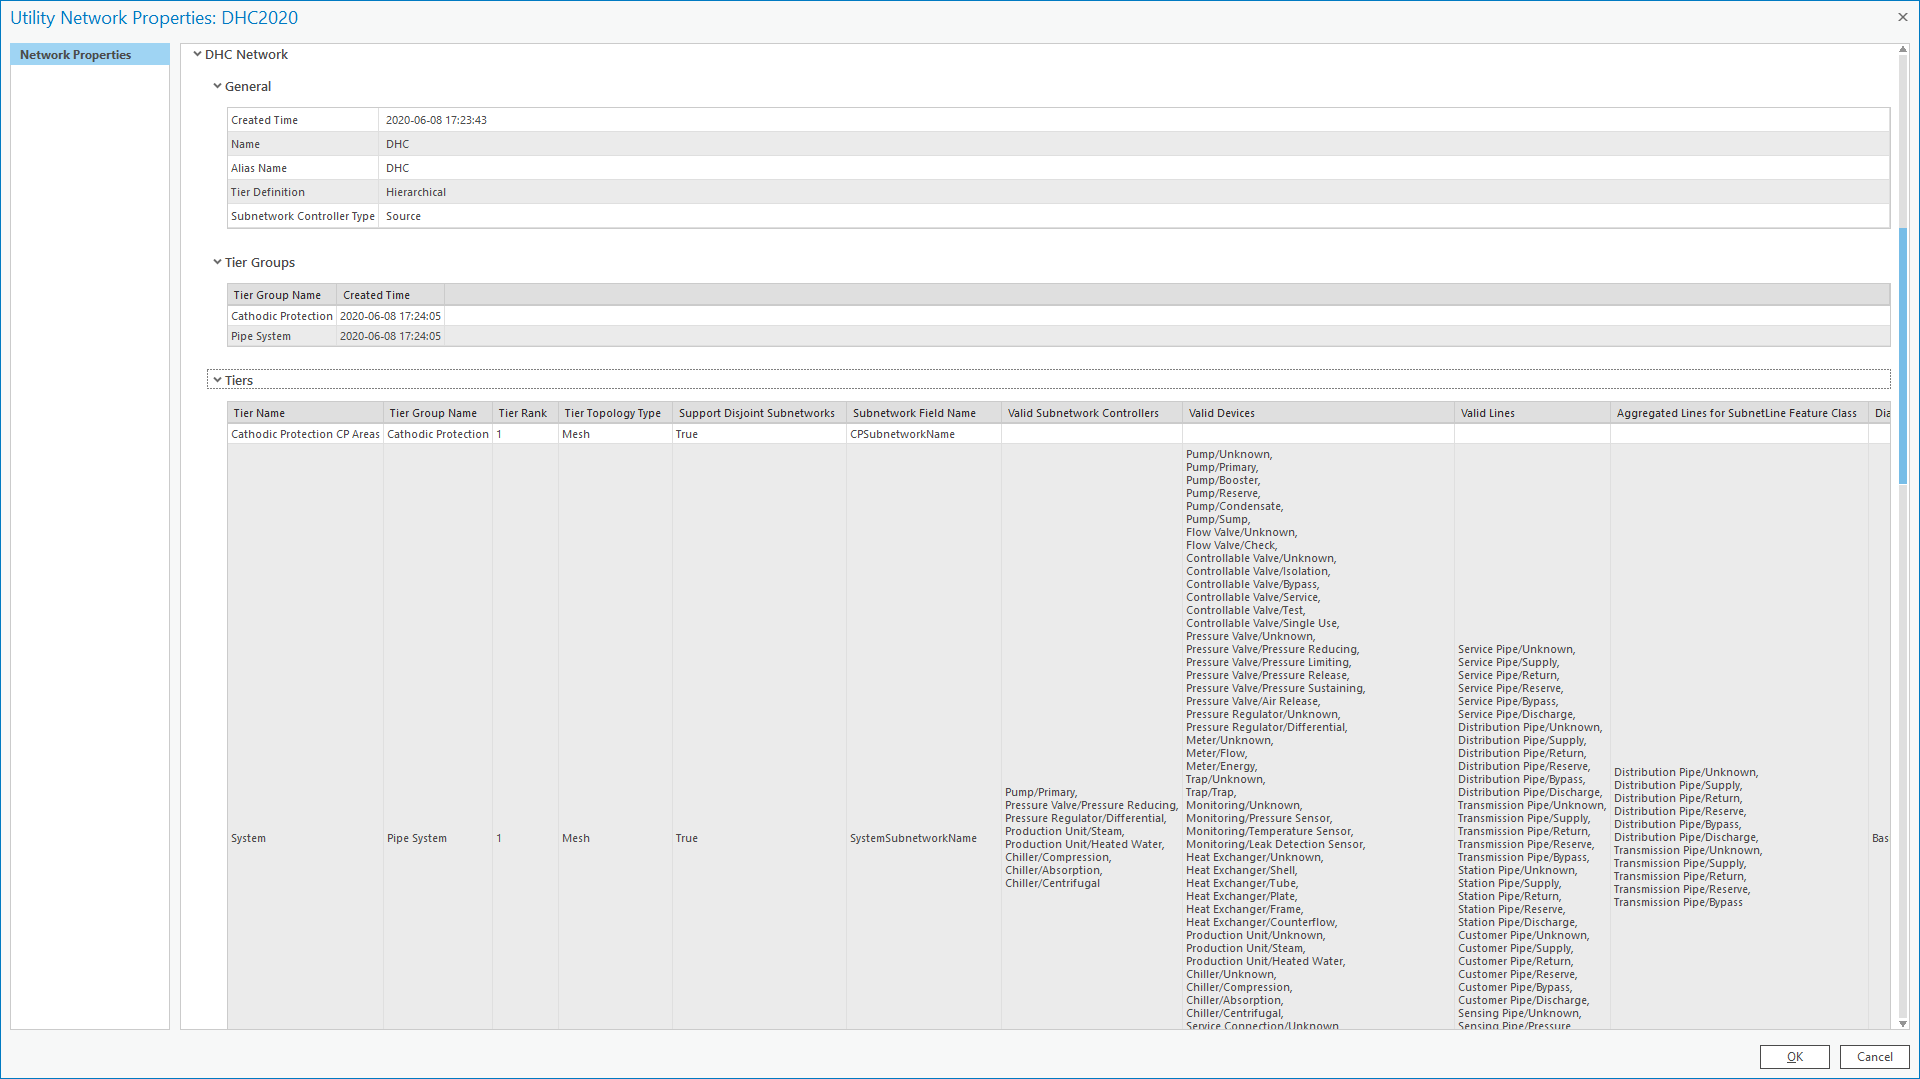Click the Pump/Unknown entry in Valid Devices
This screenshot has height=1079, width=1920.
click(1229, 454)
